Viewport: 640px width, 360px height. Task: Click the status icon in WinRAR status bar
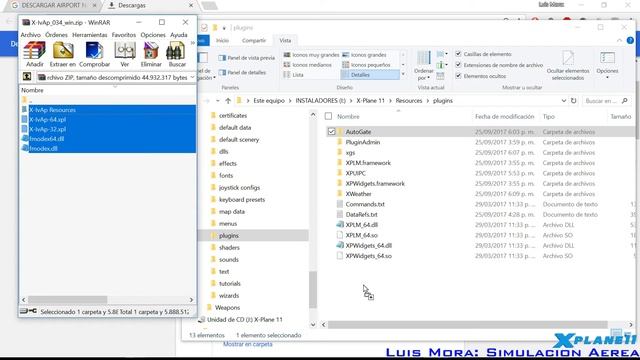[x=28, y=311]
